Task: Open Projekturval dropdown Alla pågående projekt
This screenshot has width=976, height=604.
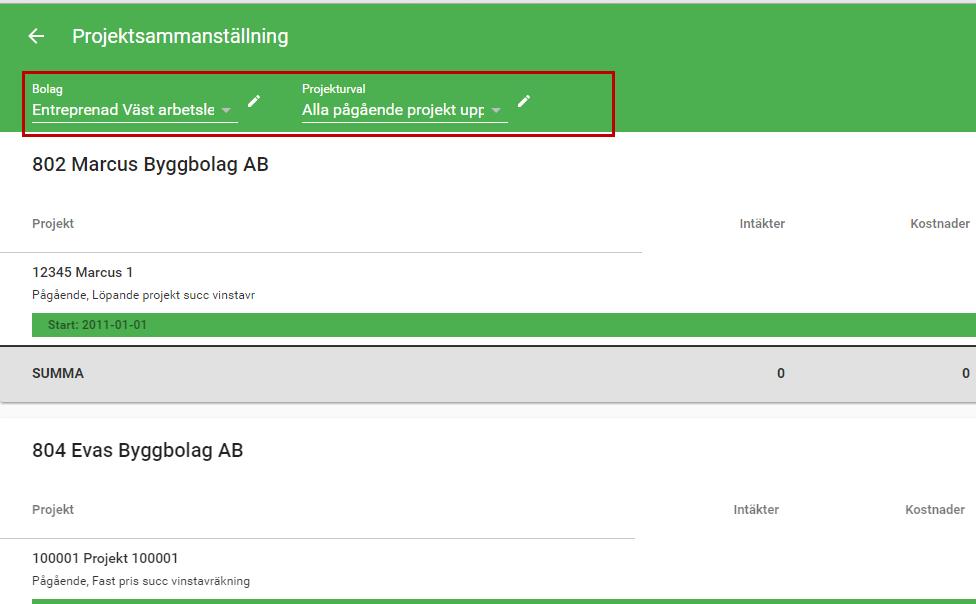Action: 405,110
